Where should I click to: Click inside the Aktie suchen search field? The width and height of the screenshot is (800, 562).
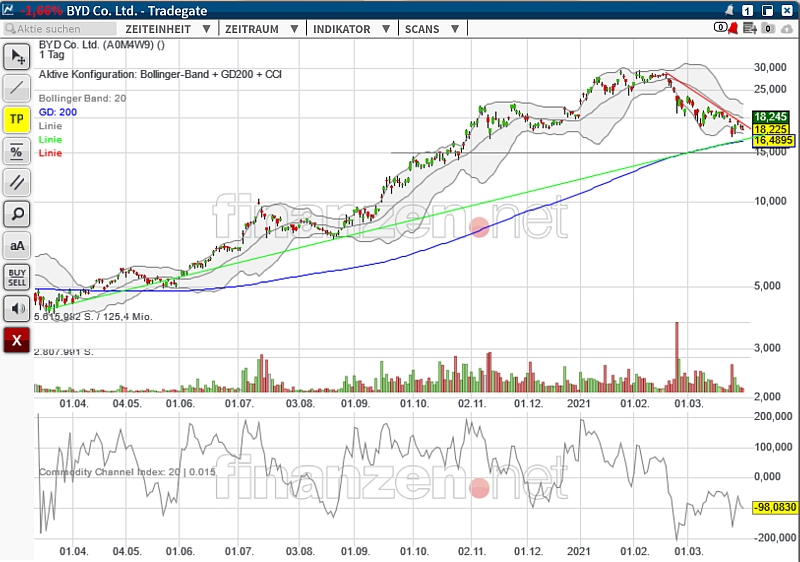pyautogui.click(x=60, y=29)
